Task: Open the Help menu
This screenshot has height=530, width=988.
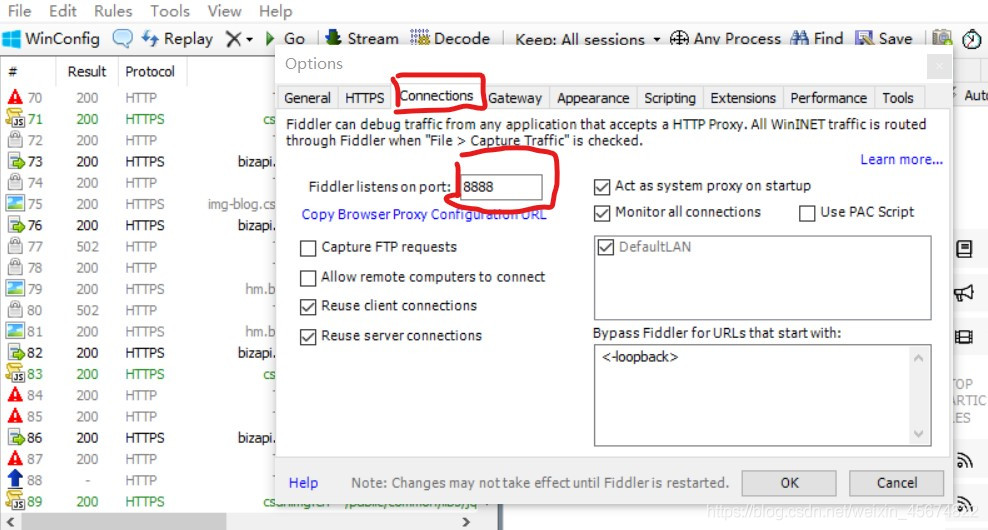Action: pyautogui.click(x=275, y=11)
